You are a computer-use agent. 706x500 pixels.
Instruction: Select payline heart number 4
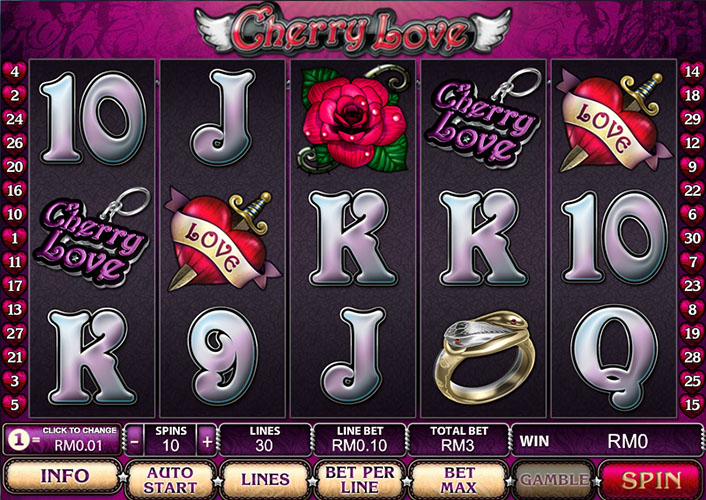[14, 71]
